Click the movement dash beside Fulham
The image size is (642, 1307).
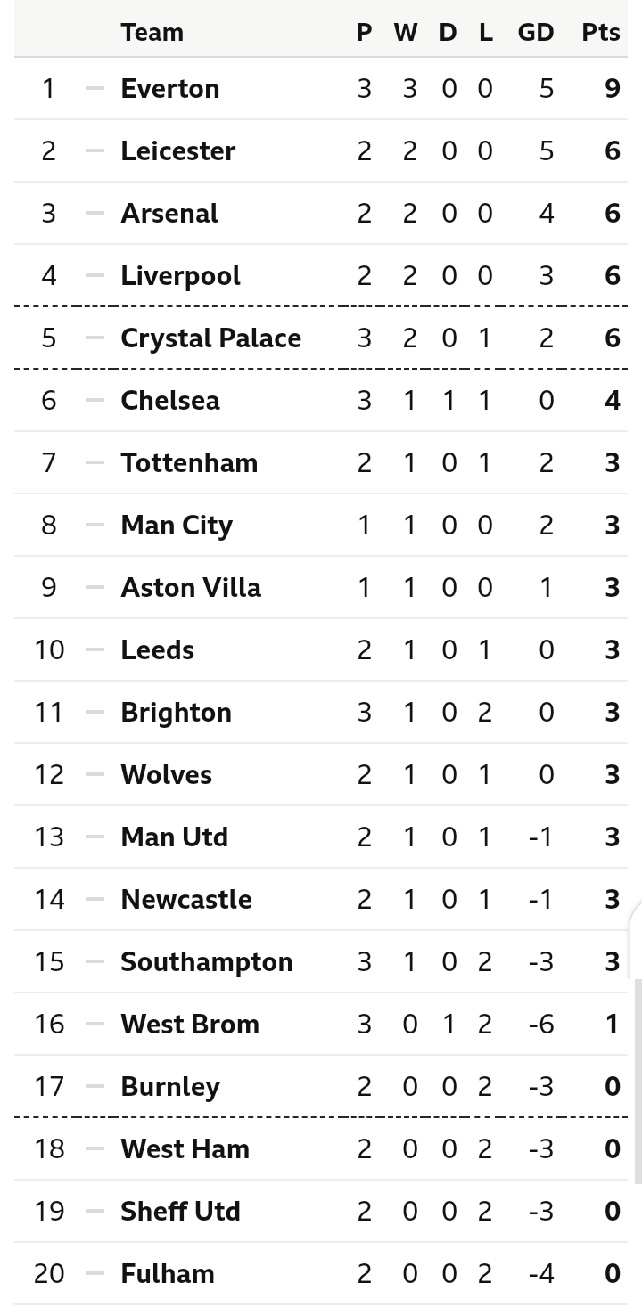pos(95,1274)
